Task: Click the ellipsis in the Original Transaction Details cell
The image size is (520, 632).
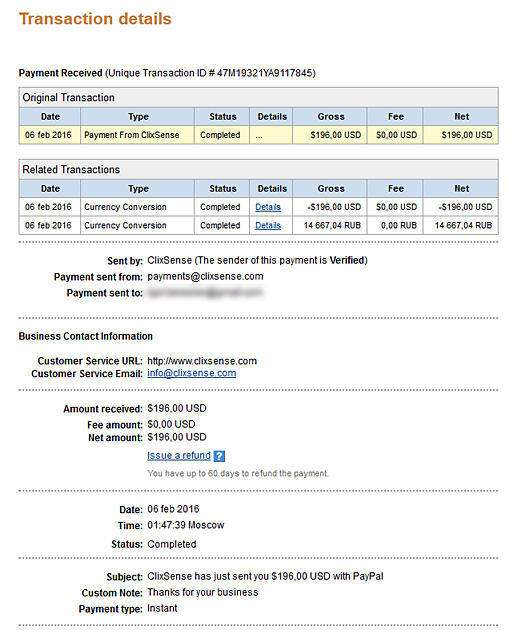Action: pyautogui.click(x=259, y=136)
